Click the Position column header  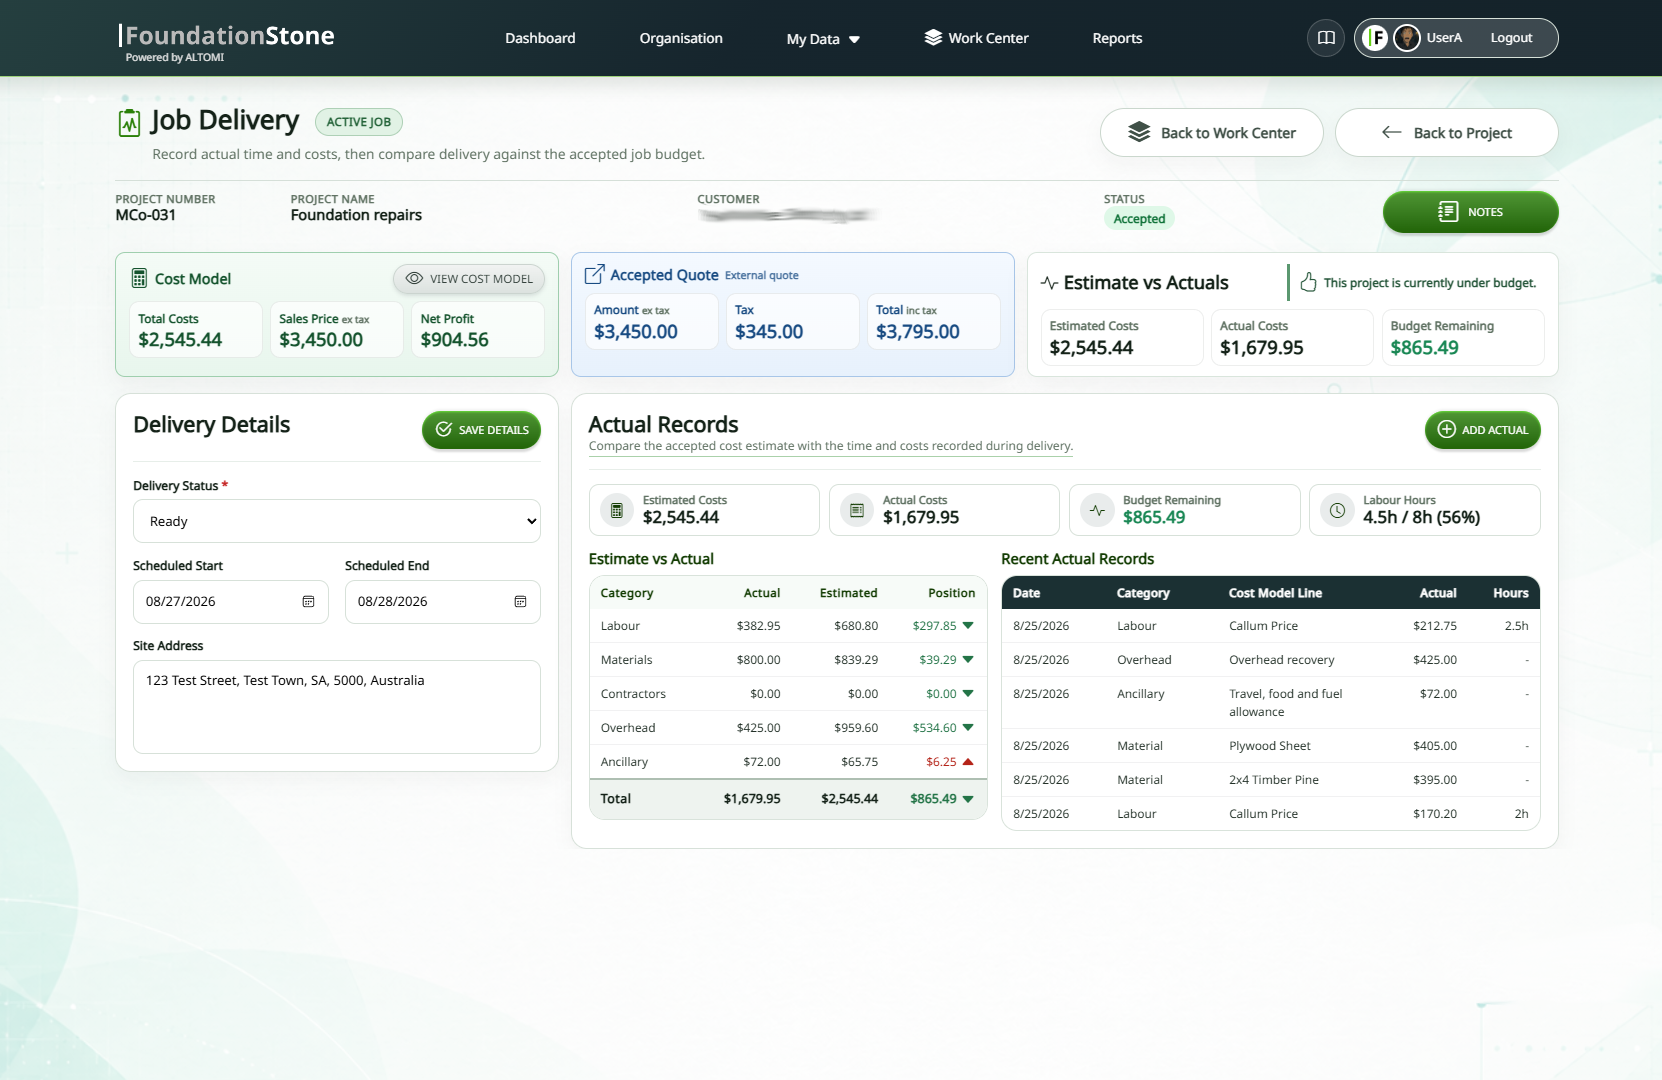(x=951, y=593)
